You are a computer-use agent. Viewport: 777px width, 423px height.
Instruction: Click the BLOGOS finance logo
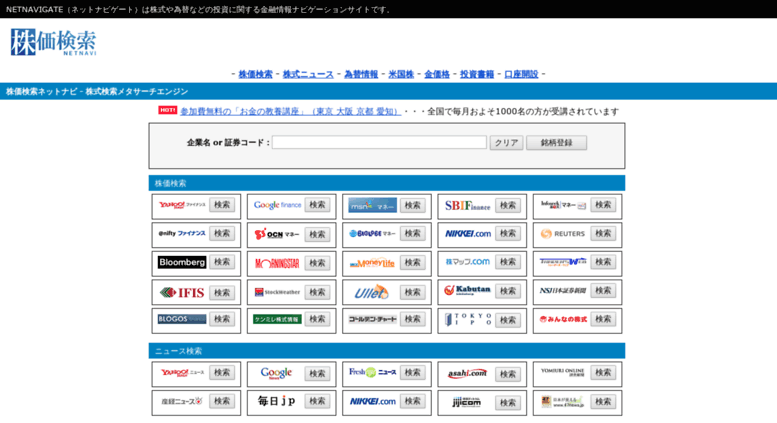[x=182, y=319]
